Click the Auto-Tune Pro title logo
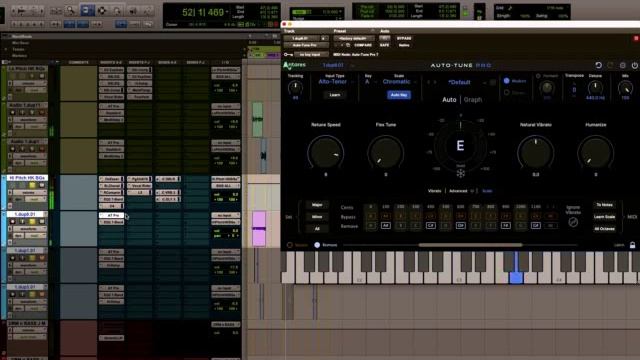 pyautogui.click(x=461, y=65)
